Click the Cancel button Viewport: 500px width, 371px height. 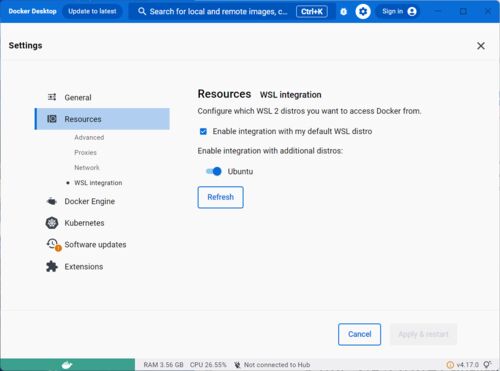[359, 334]
